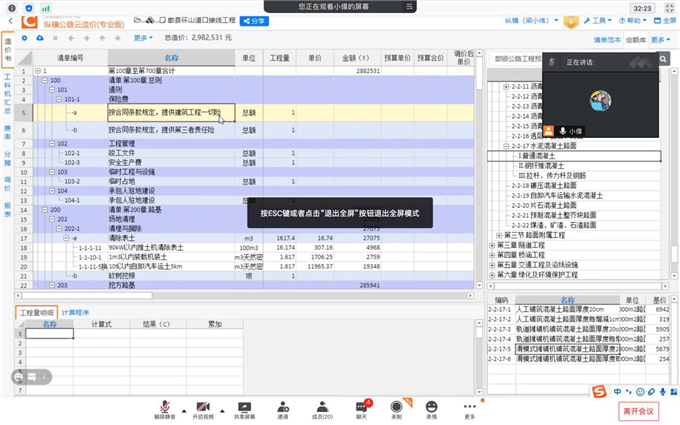Unmute microphone with 解除静音 icon
The height and width of the screenshot is (425, 680).
click(x=164, y=407)
